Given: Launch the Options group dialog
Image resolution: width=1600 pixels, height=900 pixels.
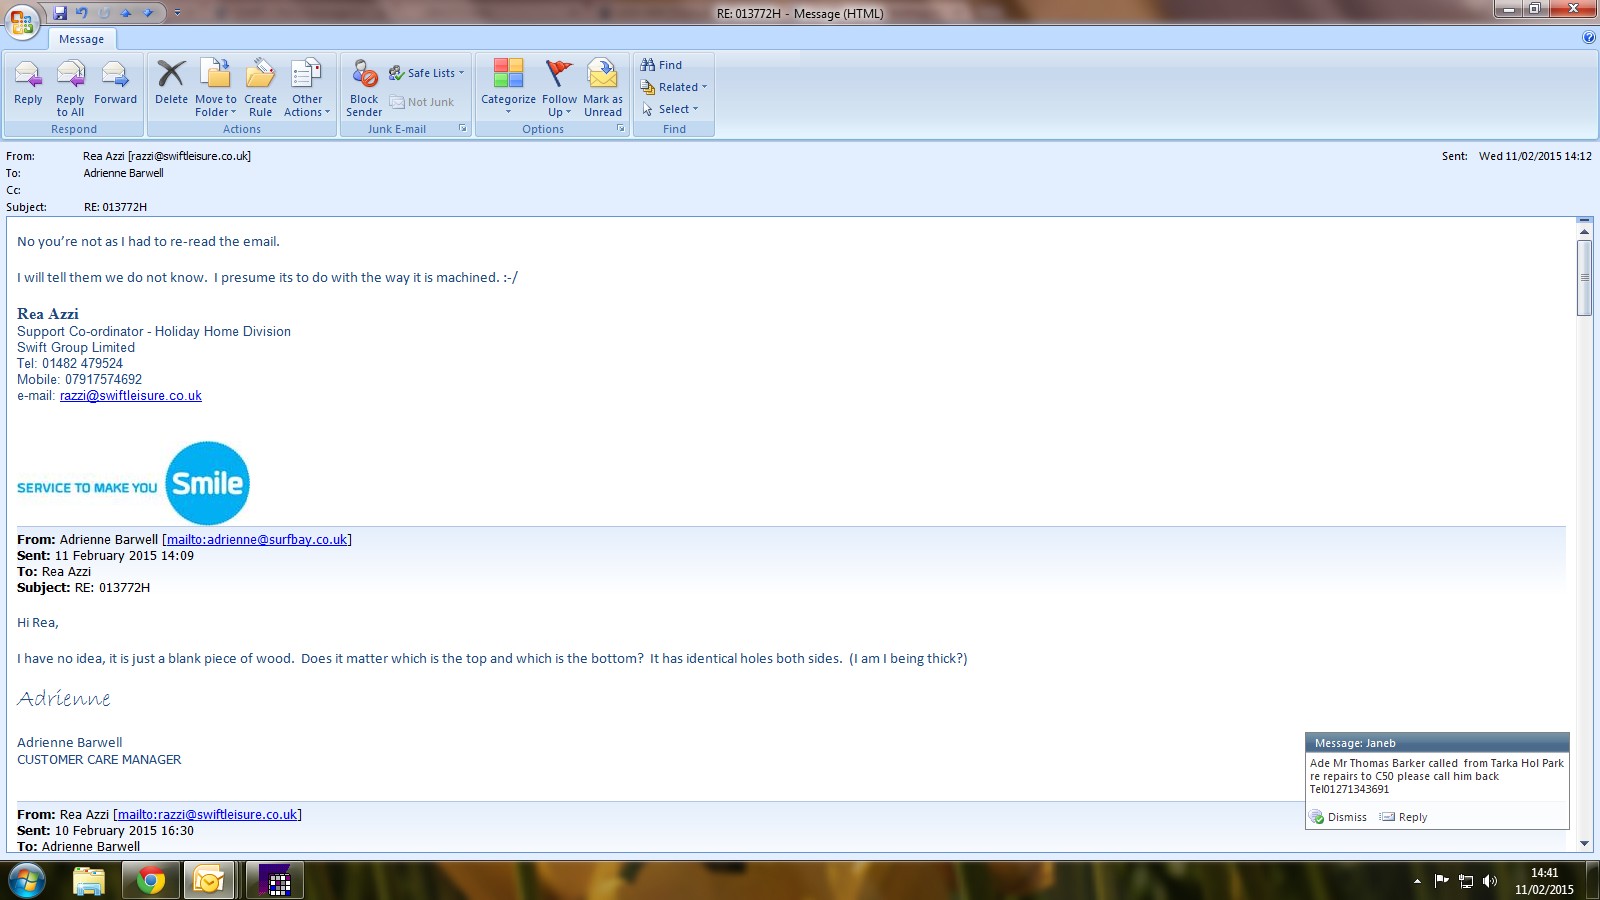Looking at the screenshot, I should [621, 129].
